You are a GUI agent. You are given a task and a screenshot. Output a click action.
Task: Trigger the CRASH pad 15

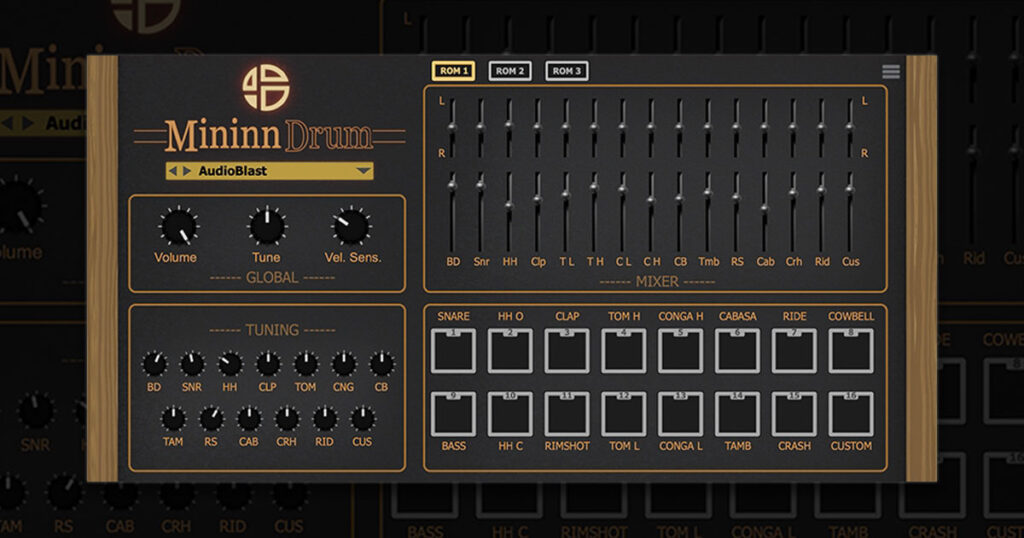794,414
